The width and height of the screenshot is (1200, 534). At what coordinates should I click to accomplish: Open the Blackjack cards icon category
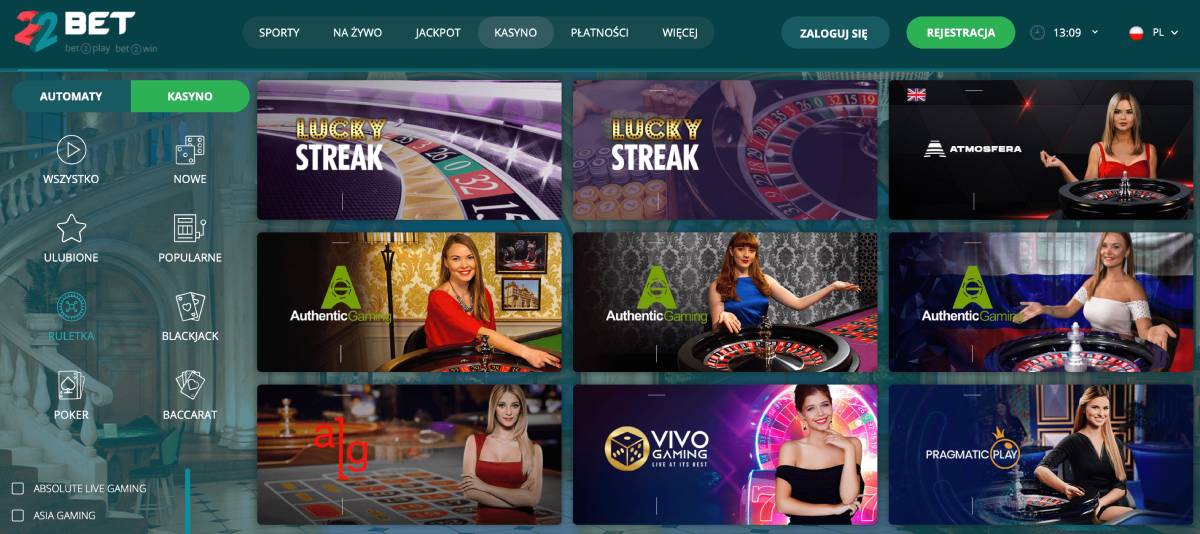189,306
